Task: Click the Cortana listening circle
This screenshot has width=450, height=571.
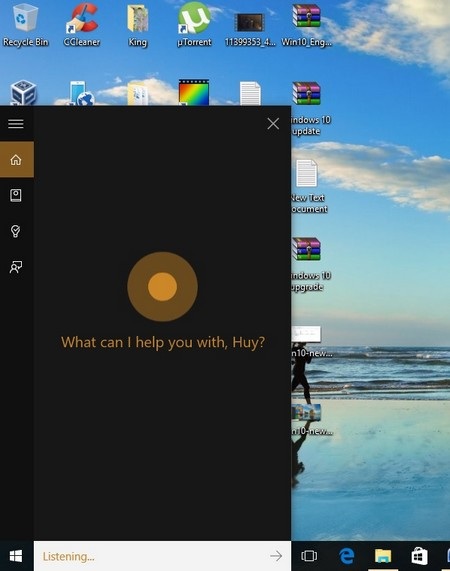Action: click(162, 287)
